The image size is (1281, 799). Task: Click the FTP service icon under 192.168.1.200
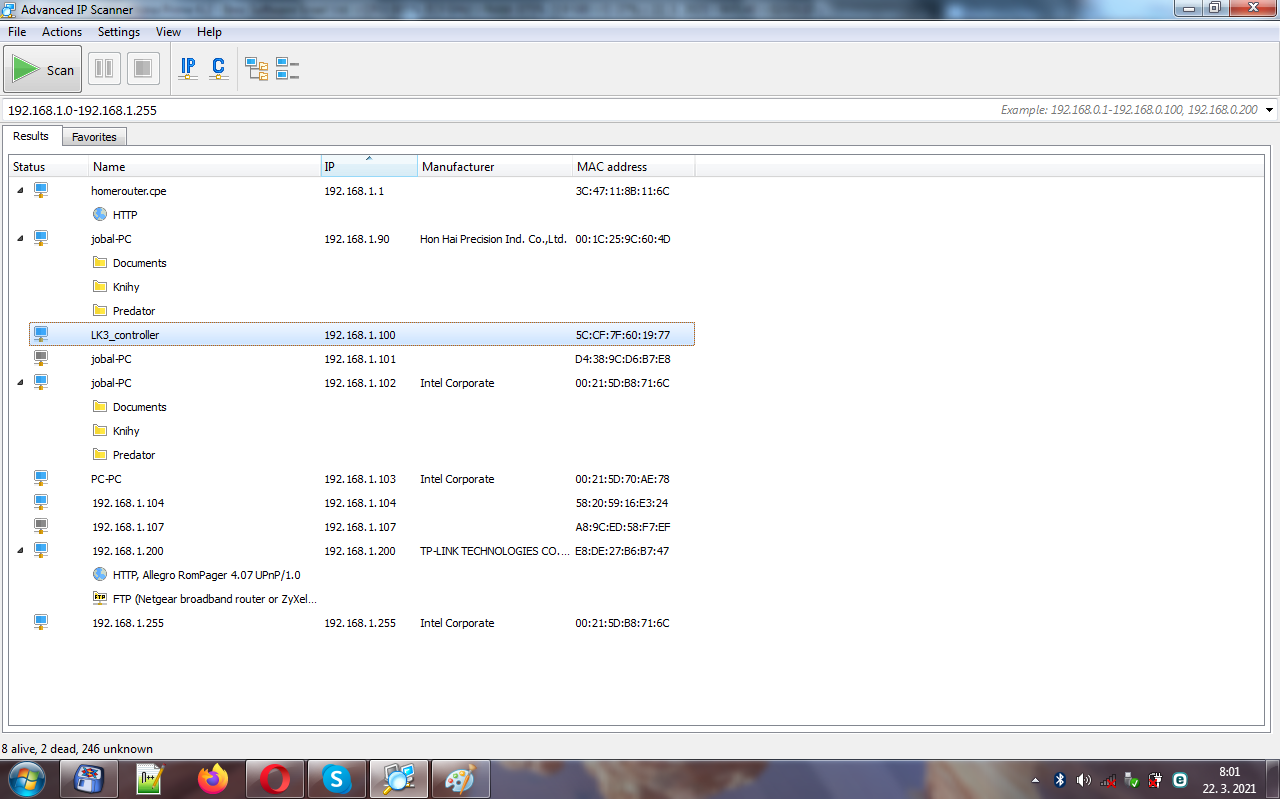tap(100, 598)
